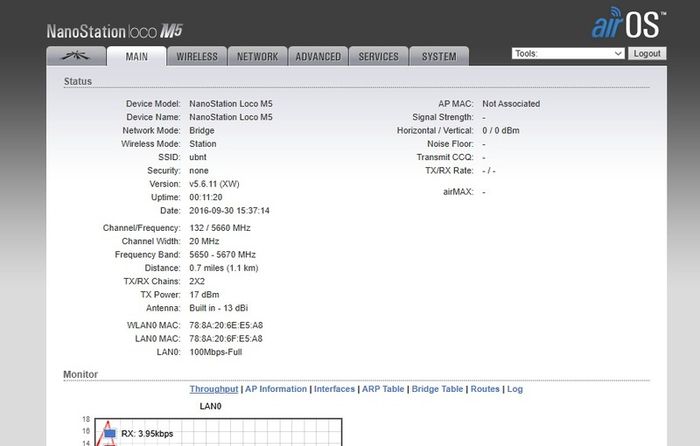
Task: Show the Interfaces monitor link
Action: point(334,389)
